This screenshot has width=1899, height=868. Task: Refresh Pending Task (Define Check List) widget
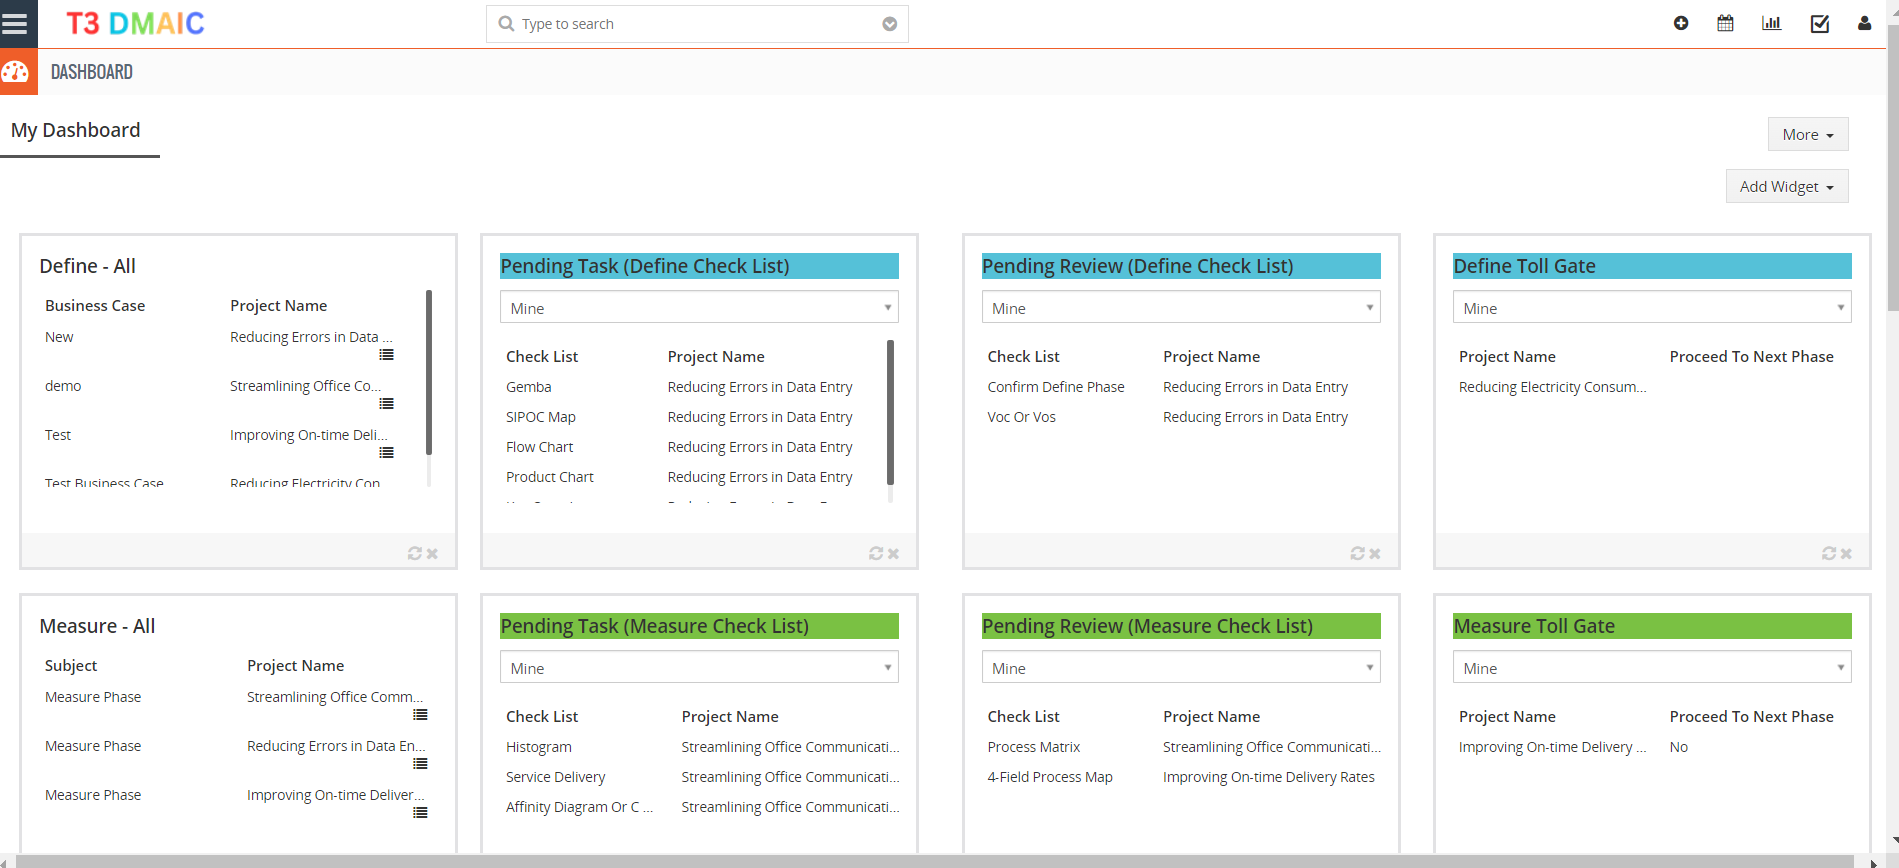point(876,553)
